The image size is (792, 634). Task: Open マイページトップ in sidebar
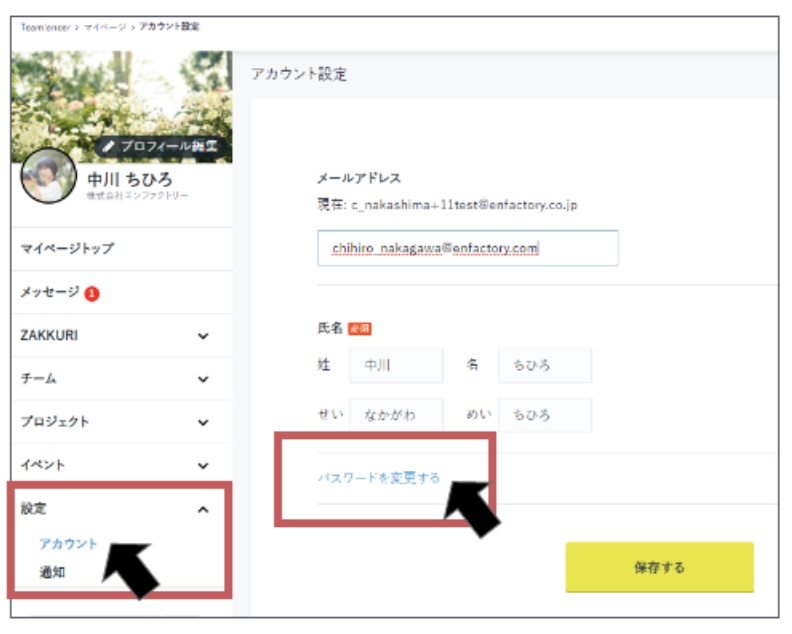point(67,248)
